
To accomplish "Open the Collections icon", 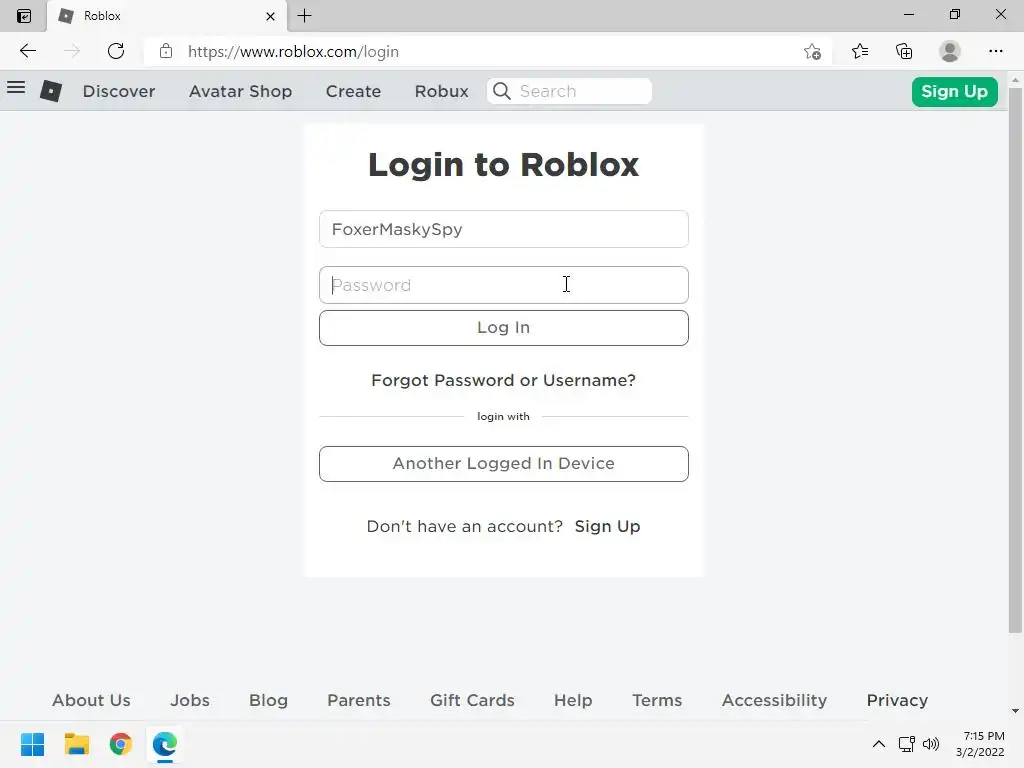I will click(904, 51).
